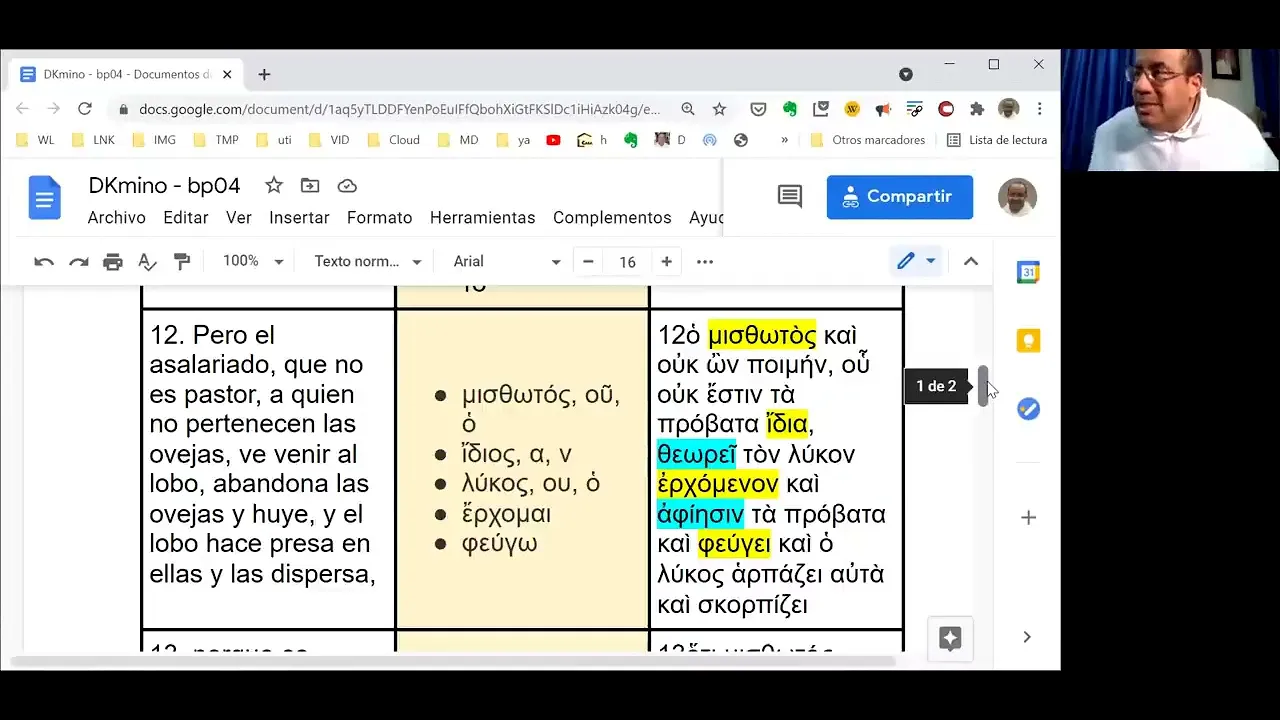Click the bullet item φεύγω
The width and height of the screenshot is (1280, 720).
pos(499,543)
